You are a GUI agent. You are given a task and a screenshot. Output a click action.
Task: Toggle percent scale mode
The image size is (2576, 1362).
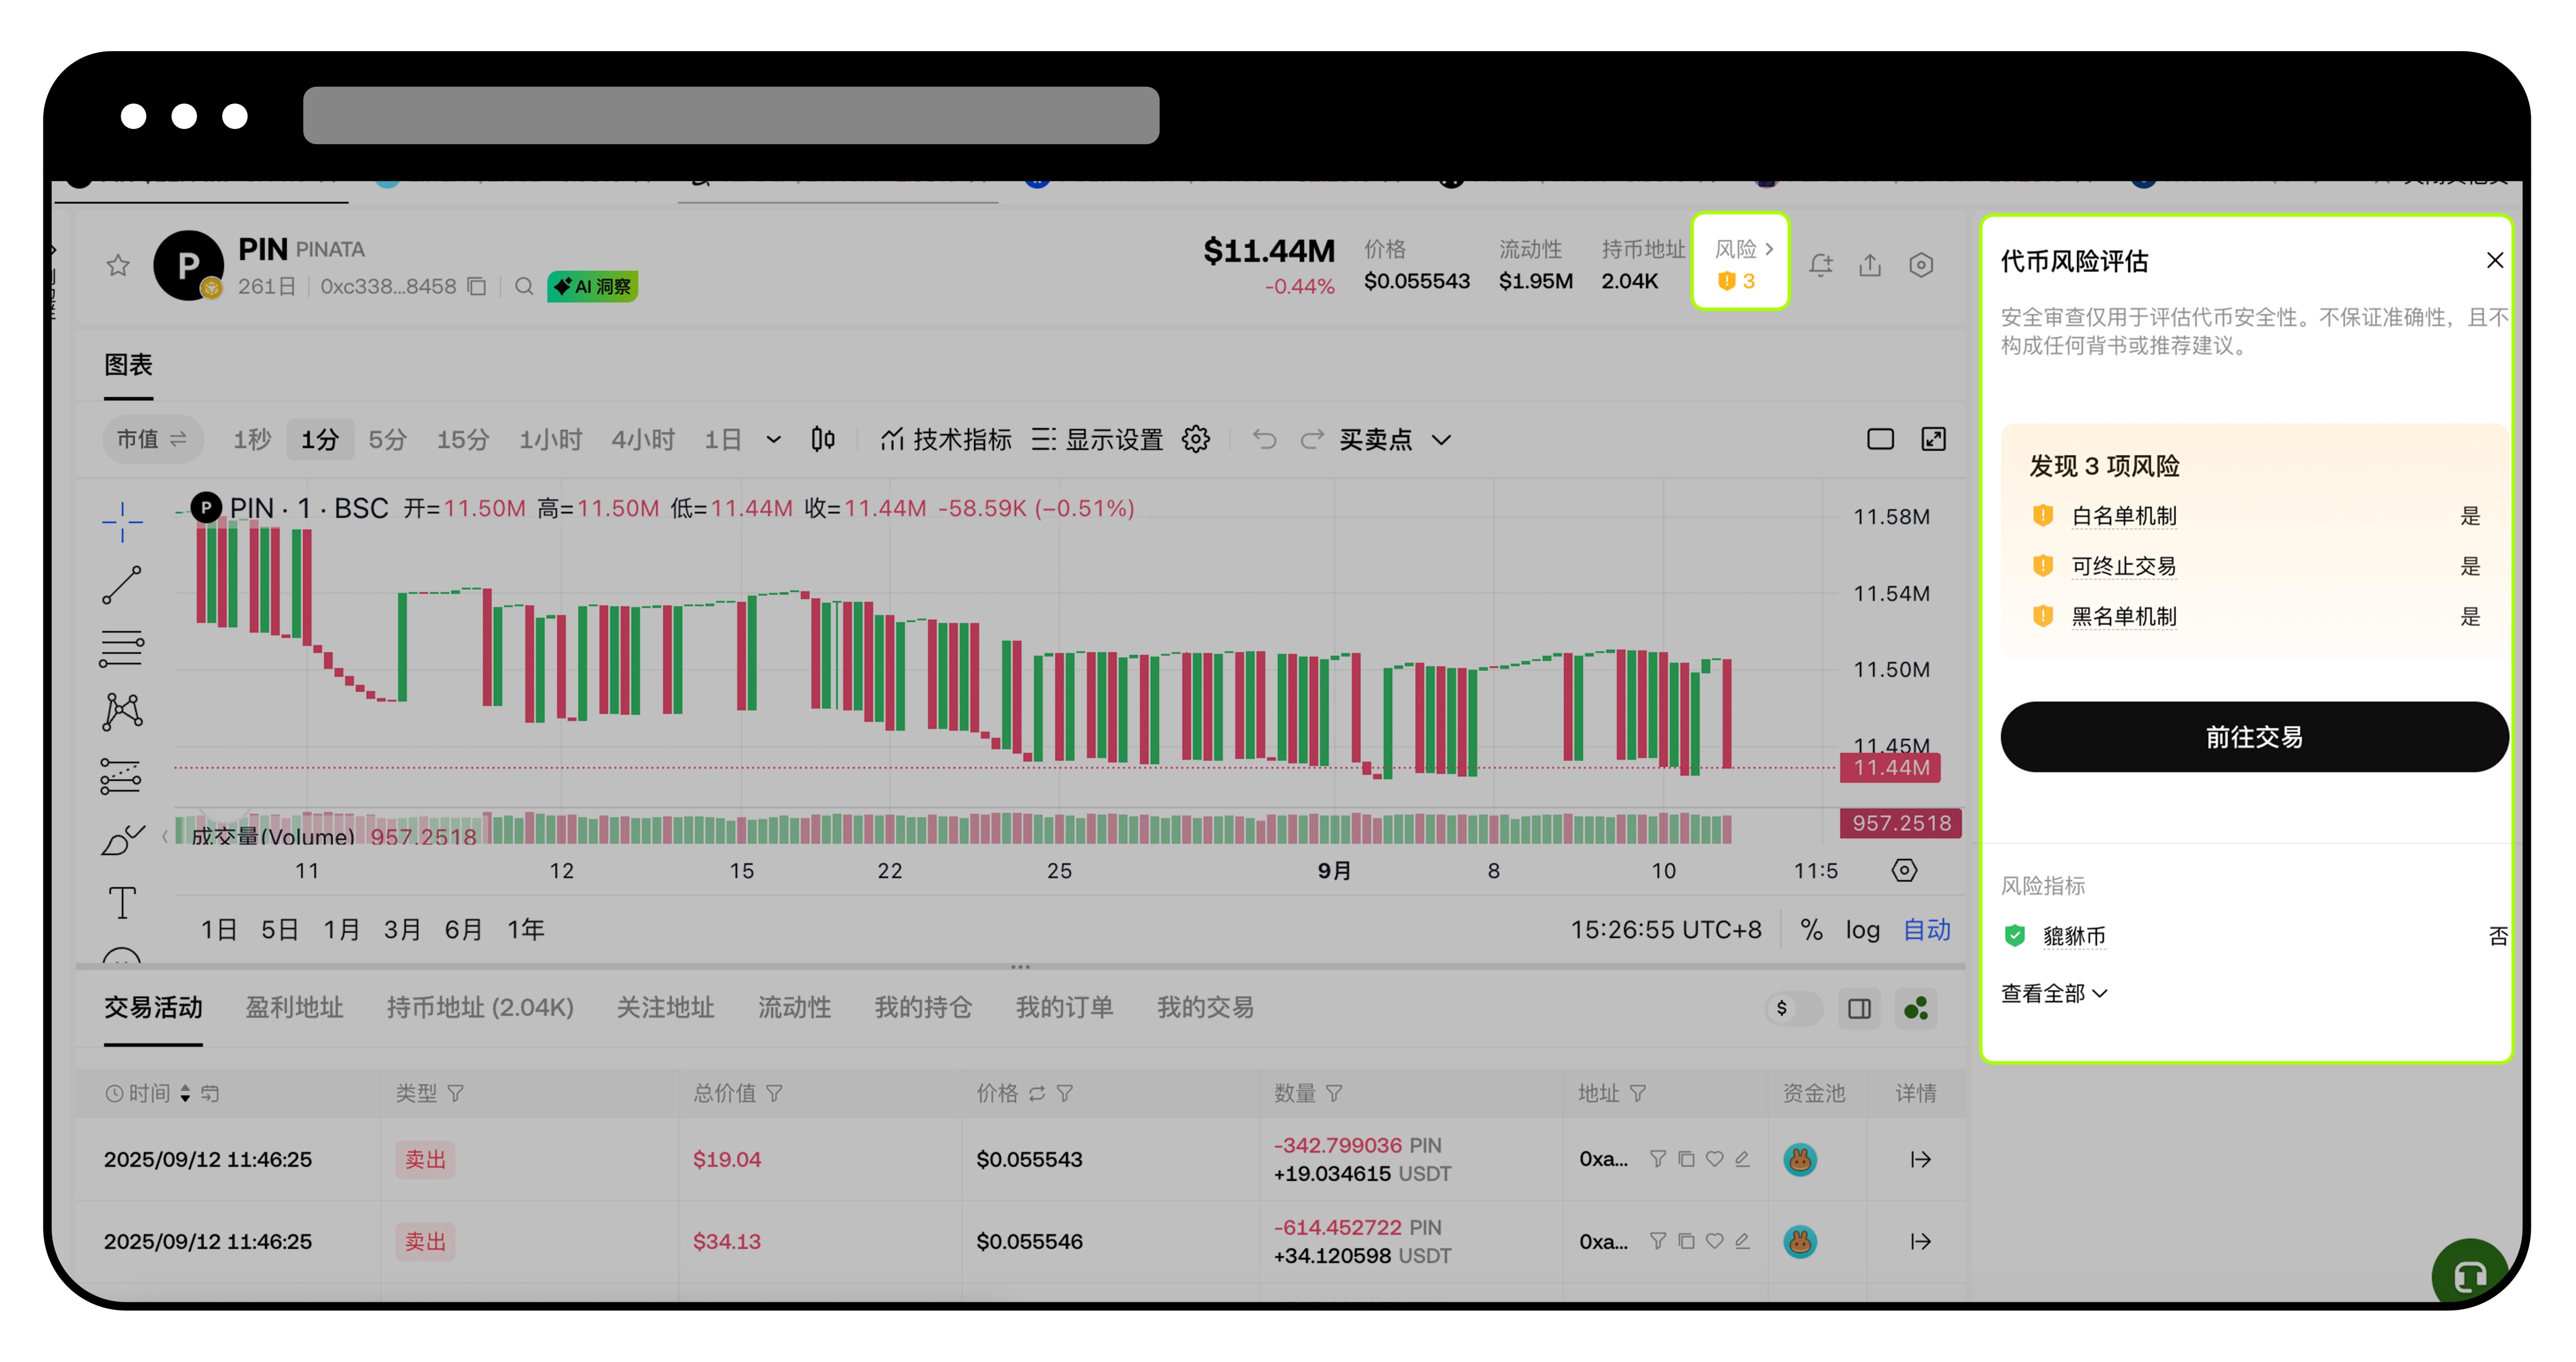(1811, 930)
